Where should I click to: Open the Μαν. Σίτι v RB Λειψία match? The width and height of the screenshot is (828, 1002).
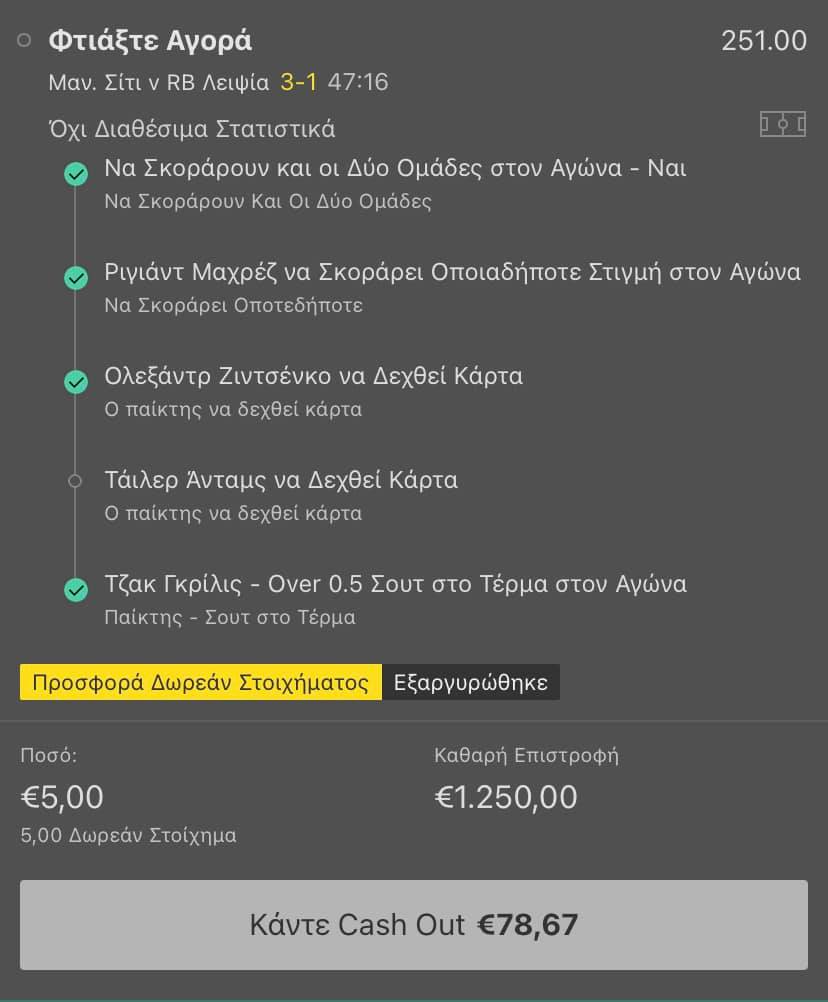click(x=159, y=82)
